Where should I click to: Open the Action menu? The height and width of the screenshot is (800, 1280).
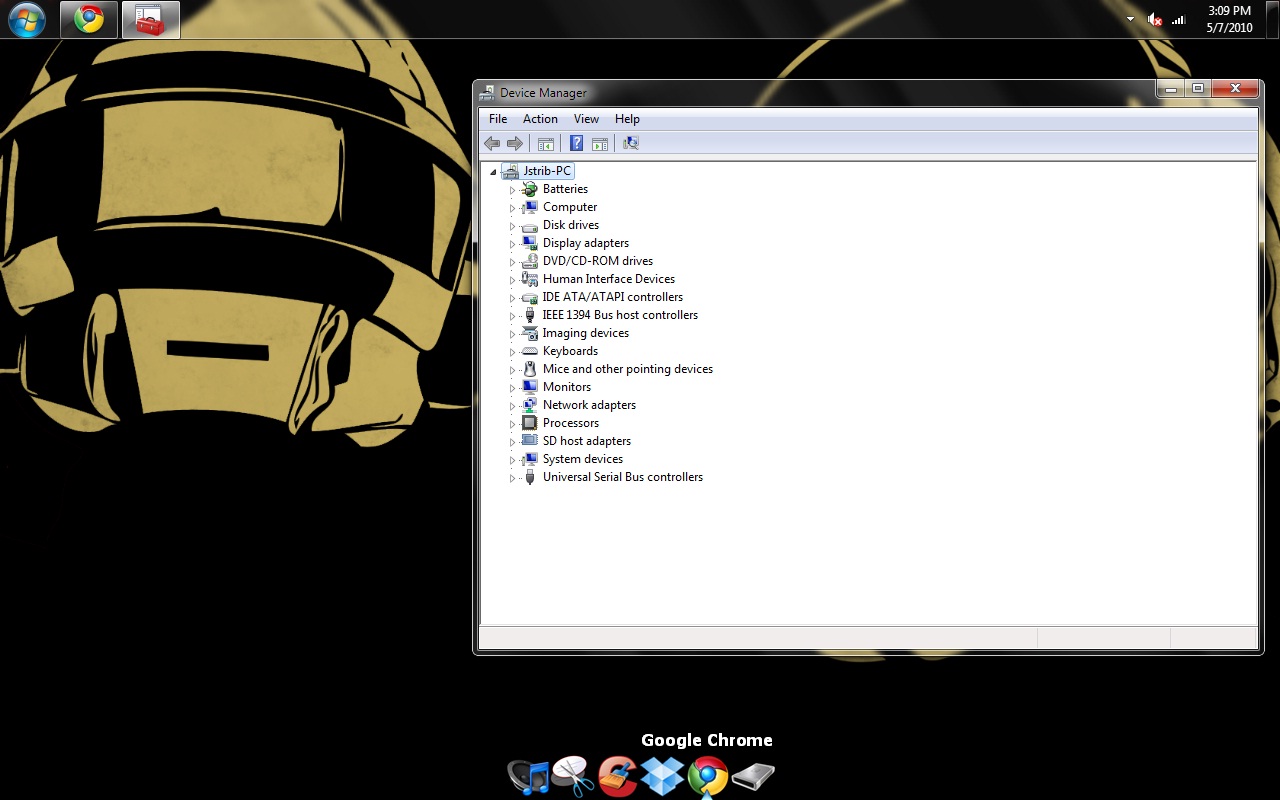pyautogui.click(x=540, y=119)
